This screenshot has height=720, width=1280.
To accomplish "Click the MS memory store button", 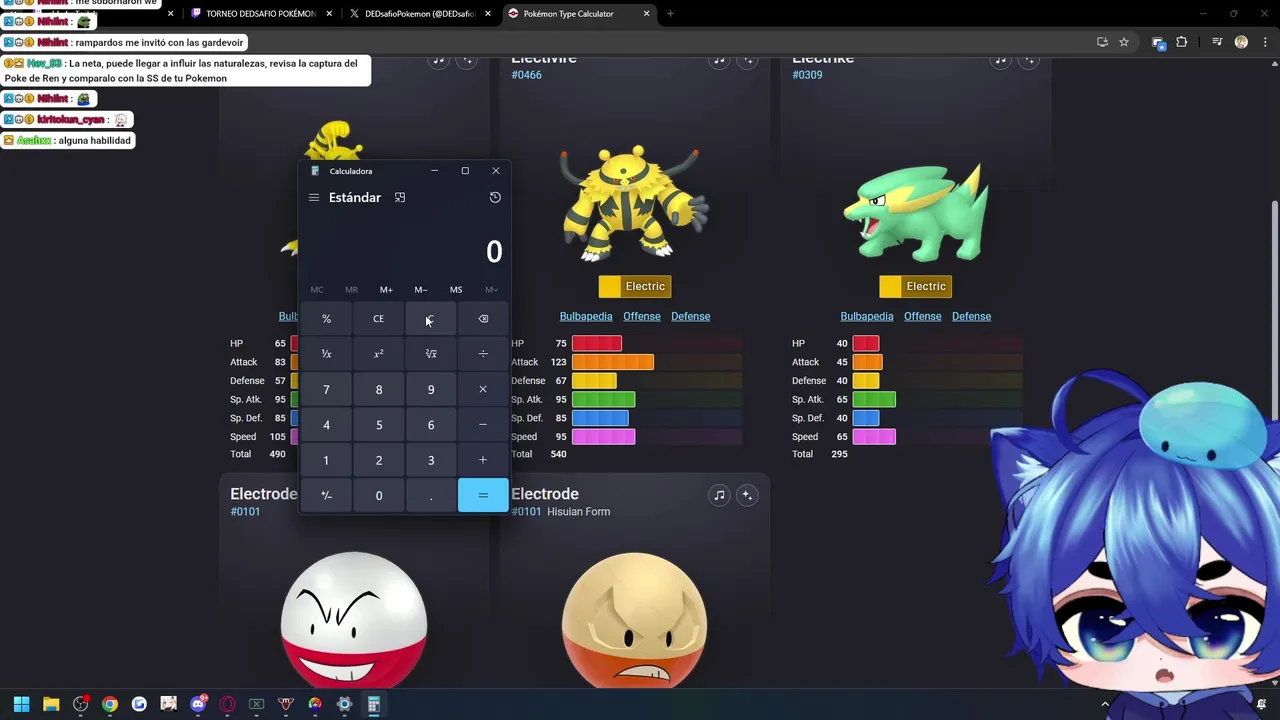I will tap(456, 290).
